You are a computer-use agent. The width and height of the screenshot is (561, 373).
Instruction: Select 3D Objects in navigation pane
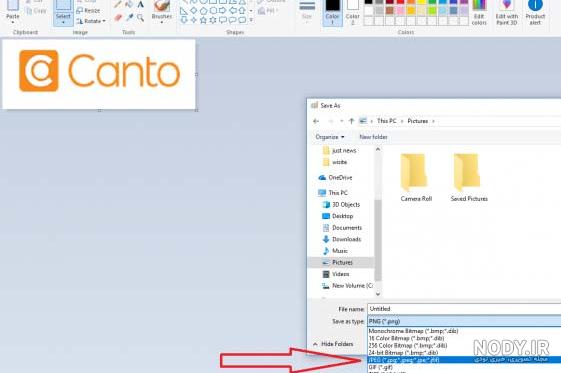point(341,205)
